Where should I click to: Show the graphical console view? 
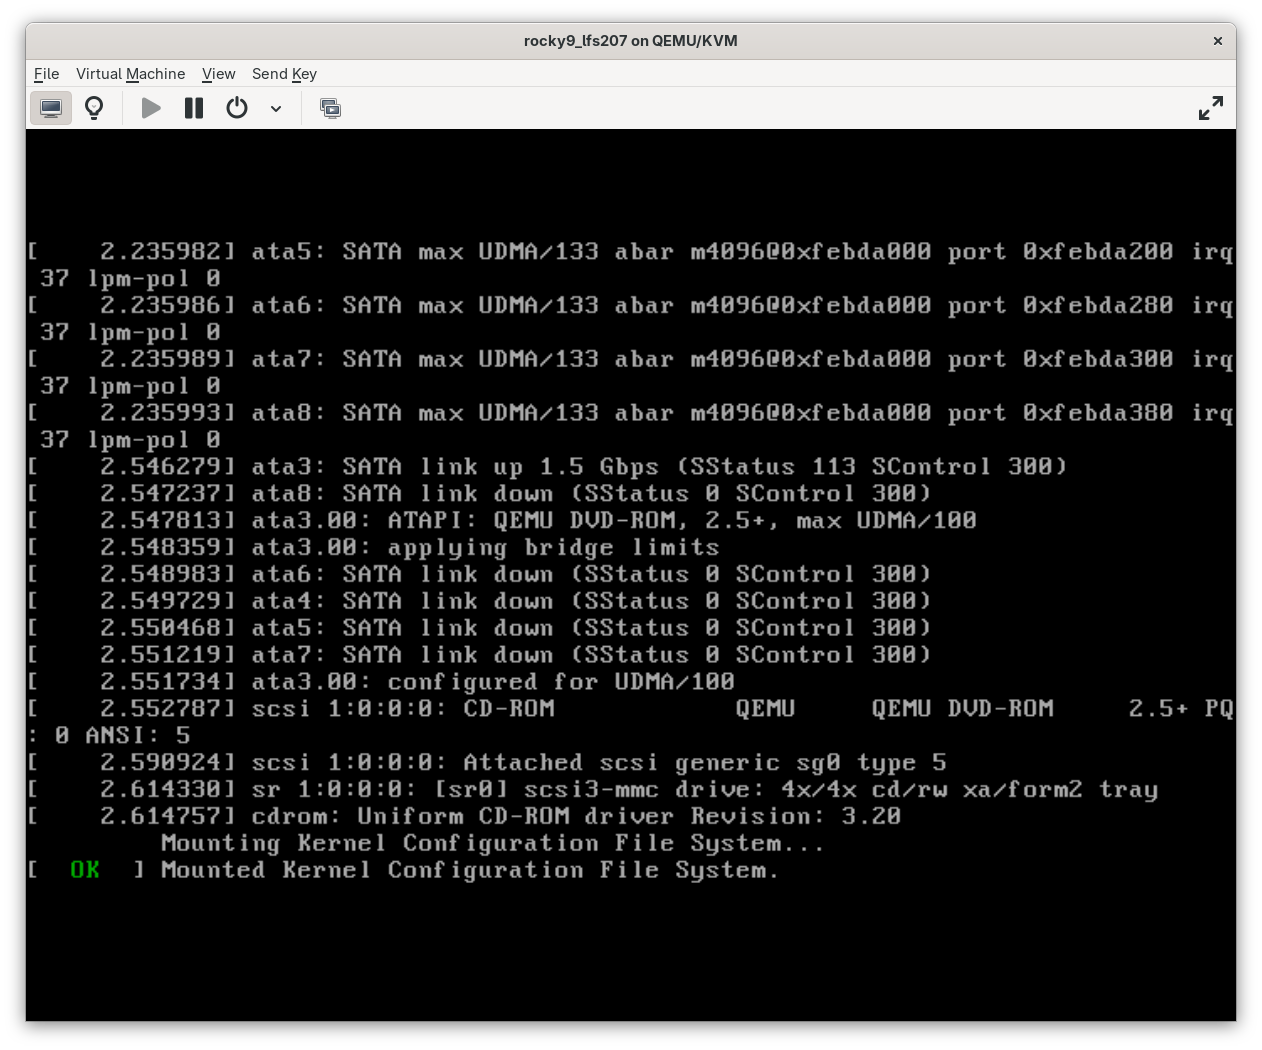[x=50, y=108]
